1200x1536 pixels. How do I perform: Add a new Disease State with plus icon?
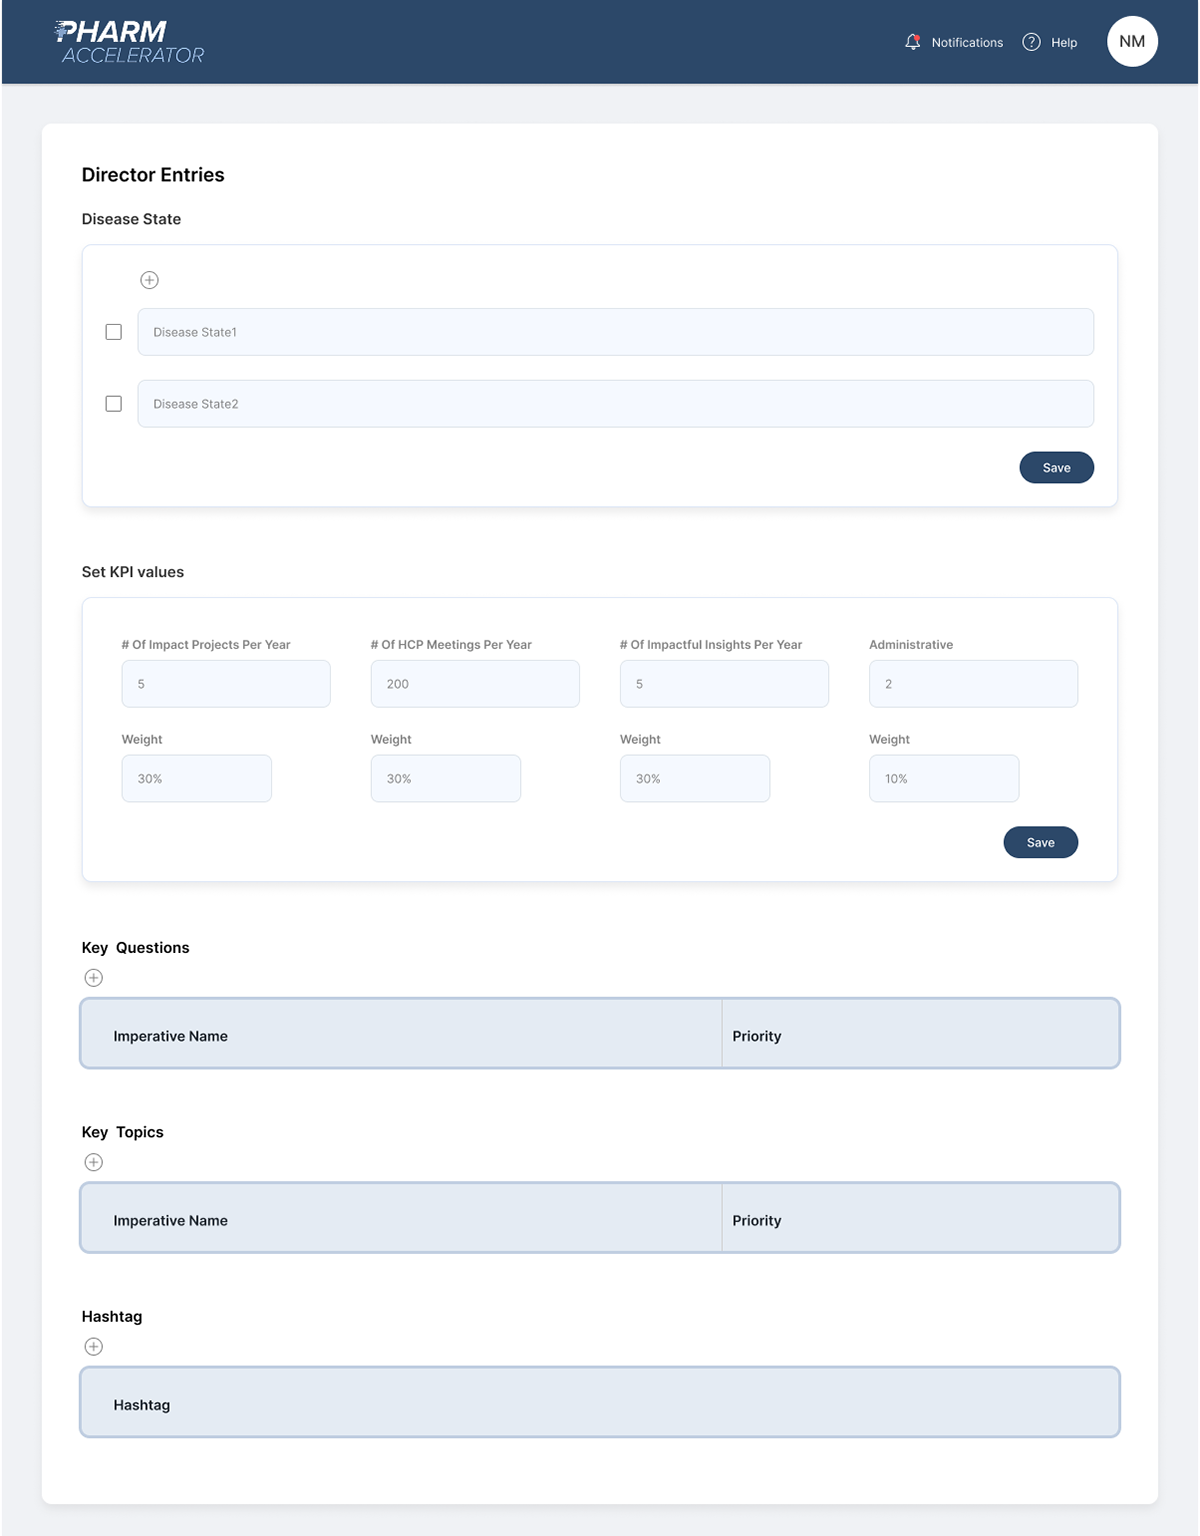(149, 280)
